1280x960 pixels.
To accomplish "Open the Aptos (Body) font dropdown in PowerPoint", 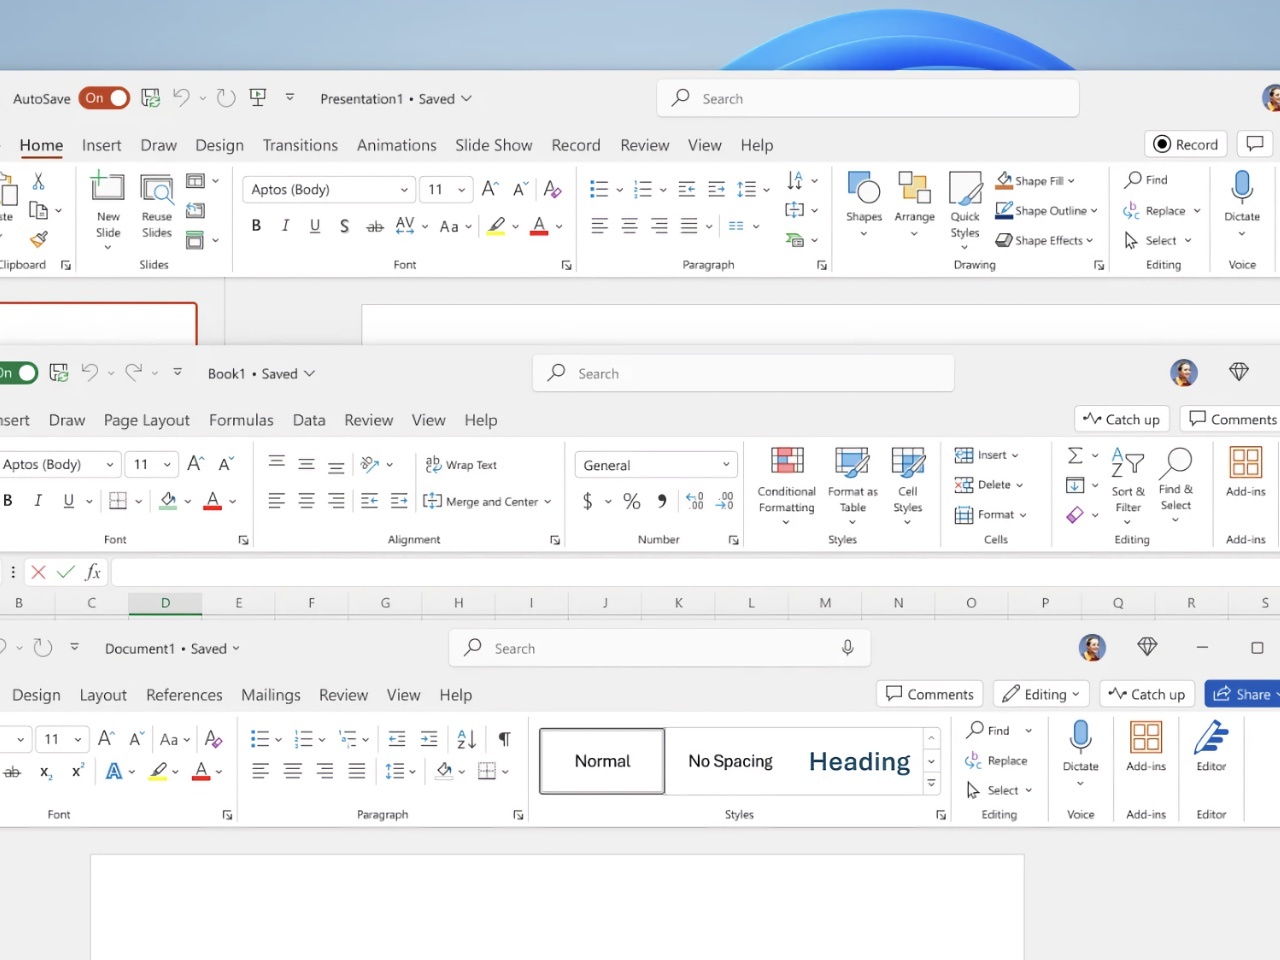I will click(403, 189).
